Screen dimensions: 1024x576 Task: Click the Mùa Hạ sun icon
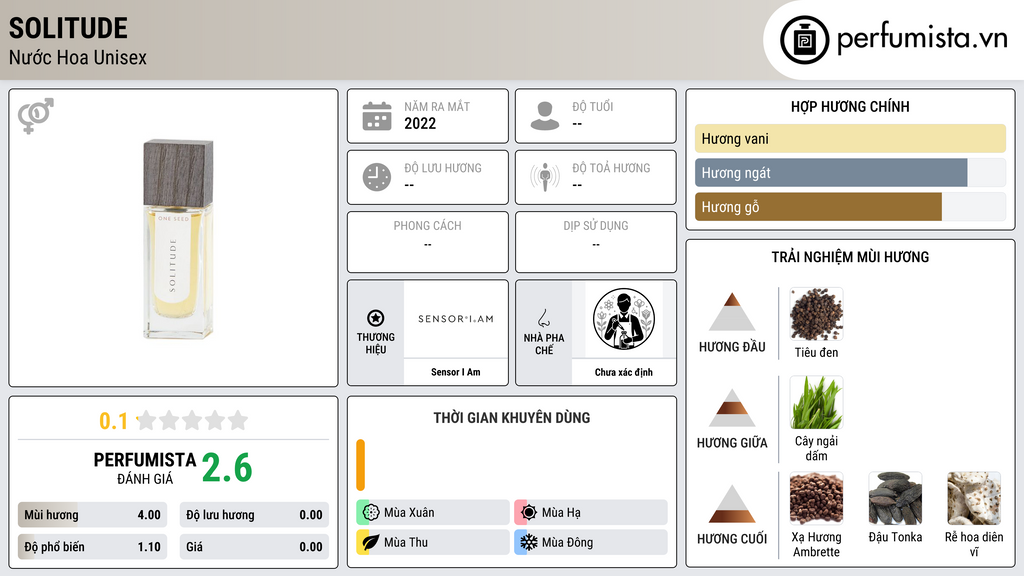point(528,513)
